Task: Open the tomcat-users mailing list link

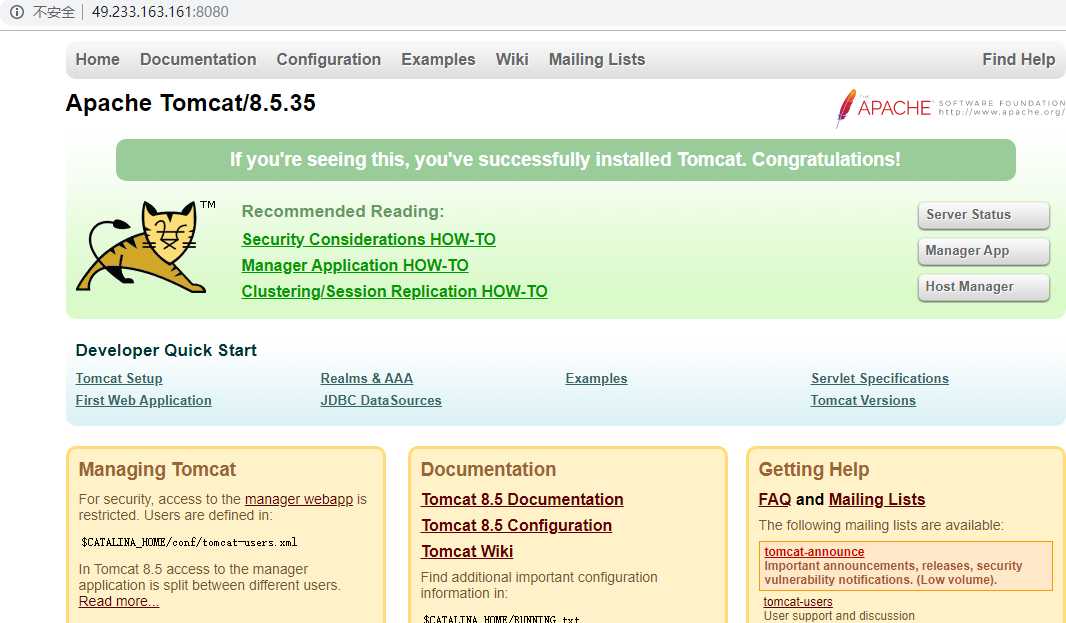Action: tap(797, 602)
